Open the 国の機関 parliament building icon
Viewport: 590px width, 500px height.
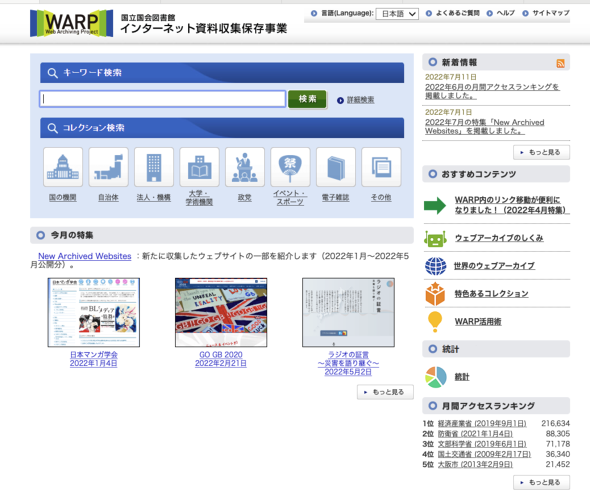click(x=63, y=167)
